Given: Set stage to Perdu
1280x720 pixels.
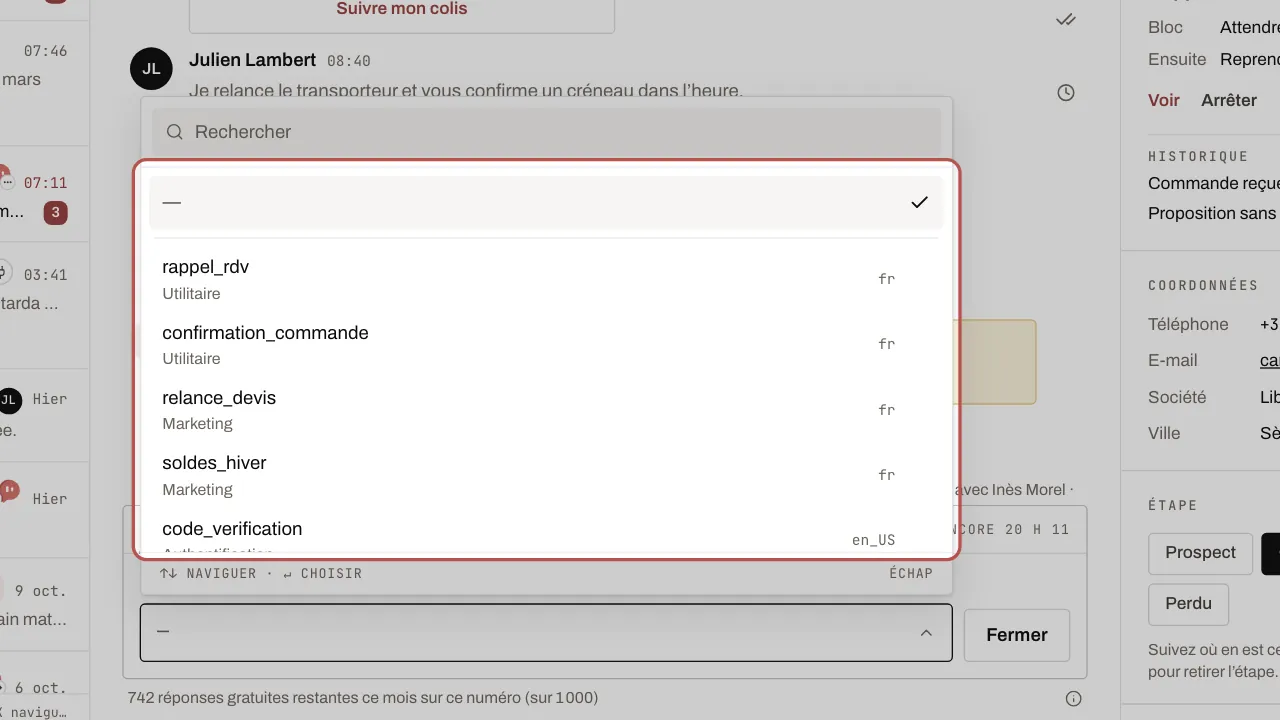Looking at the screenshot, I should click(1188, 604).
